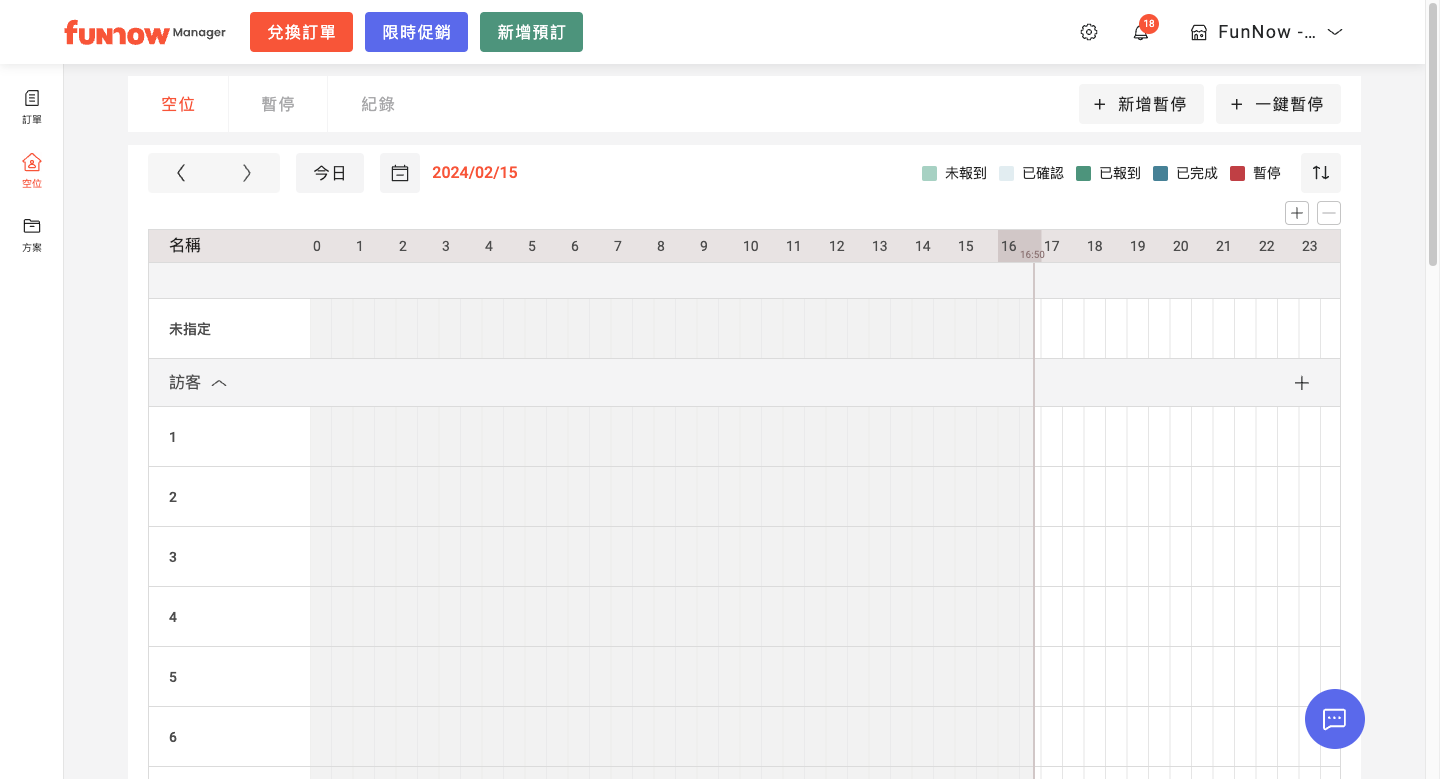Click the page vertical scrollbar
Viewport: 1440px width, 779px height.
pyautogui.click(x=1433, y=135)
